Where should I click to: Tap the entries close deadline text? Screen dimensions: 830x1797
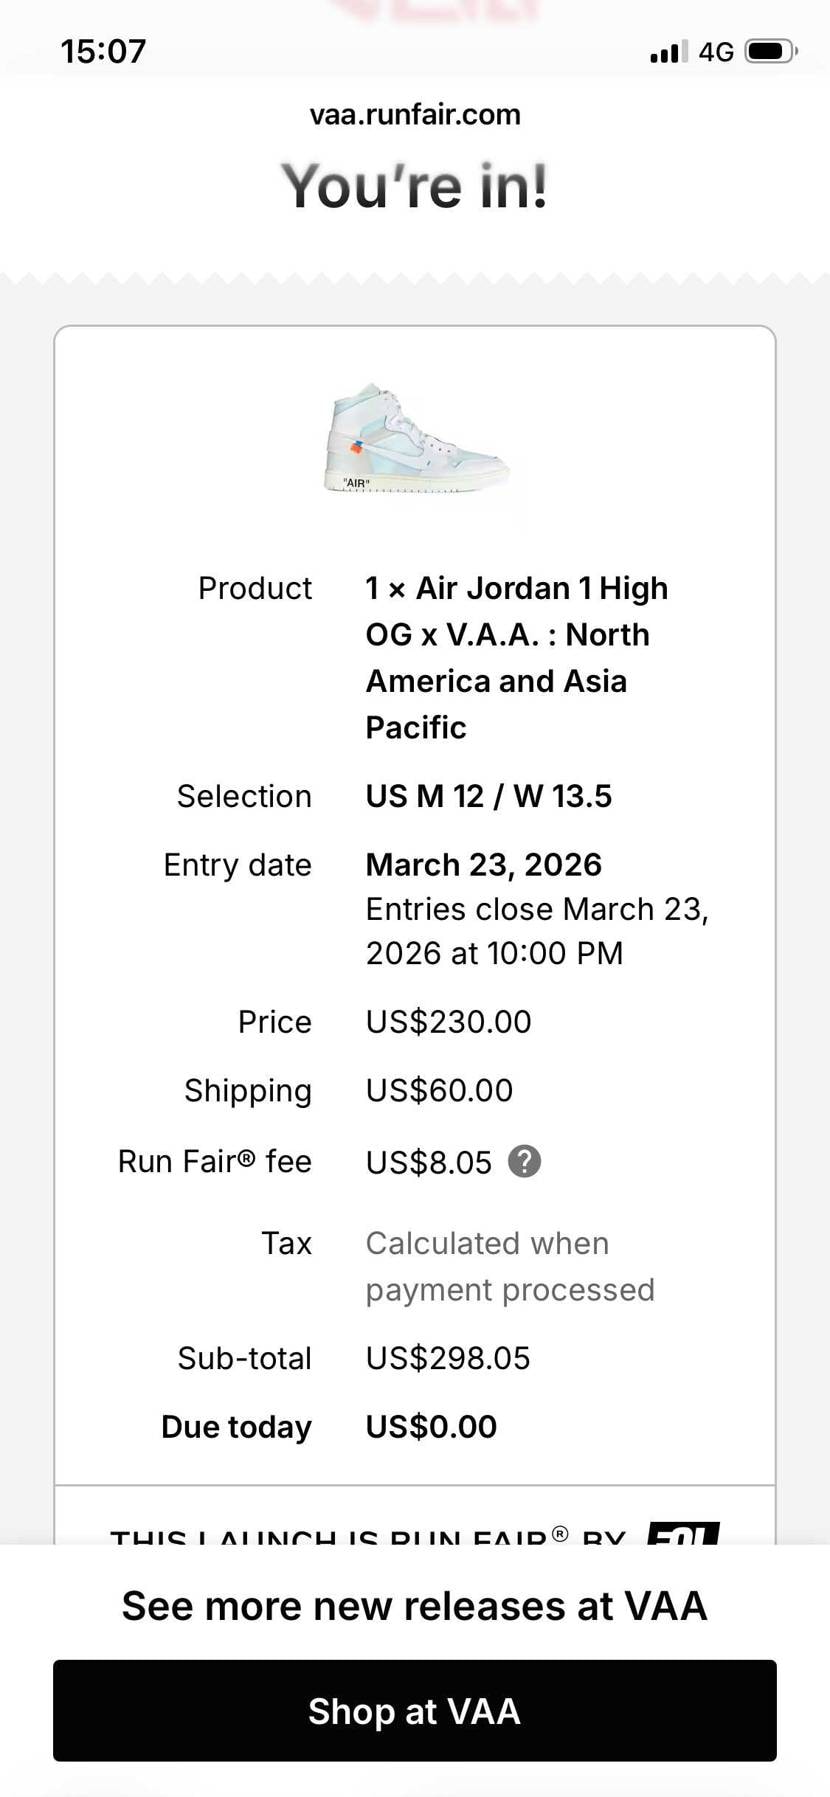tap(536, 931)
